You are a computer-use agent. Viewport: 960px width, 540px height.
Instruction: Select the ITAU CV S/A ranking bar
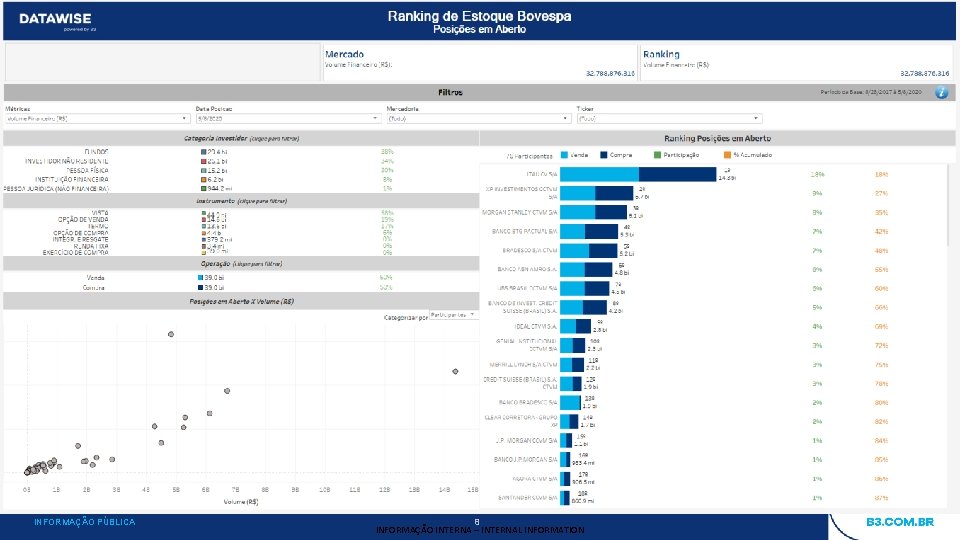point(638,174)
